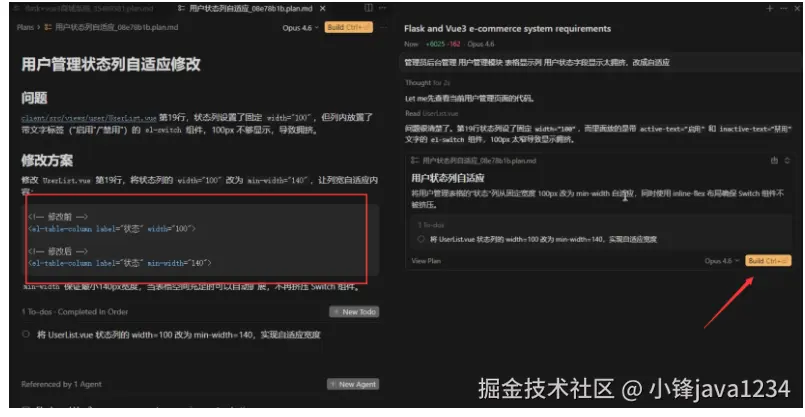Click the user prompt message 管理员后台管理
805x417 pixels.
(x=537, y=62)
